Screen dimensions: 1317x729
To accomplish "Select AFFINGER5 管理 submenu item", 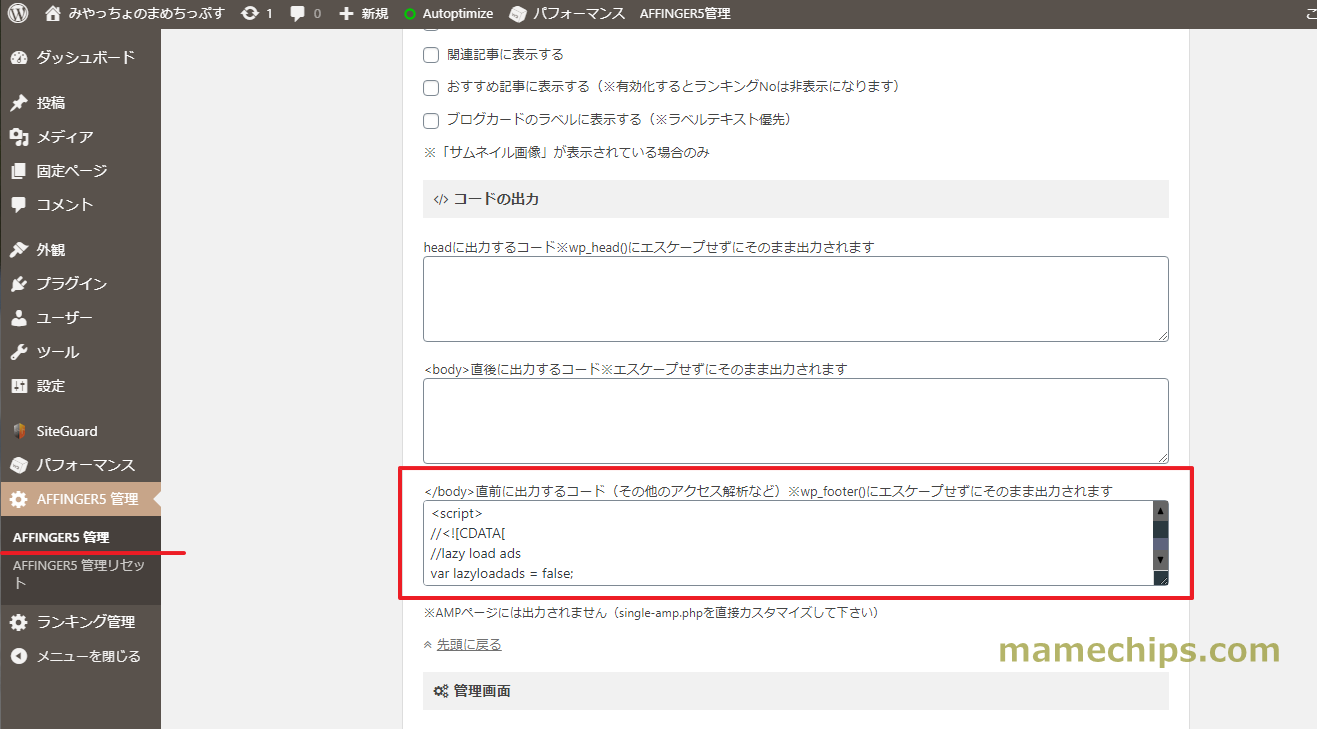I will (x=61, y=537).
